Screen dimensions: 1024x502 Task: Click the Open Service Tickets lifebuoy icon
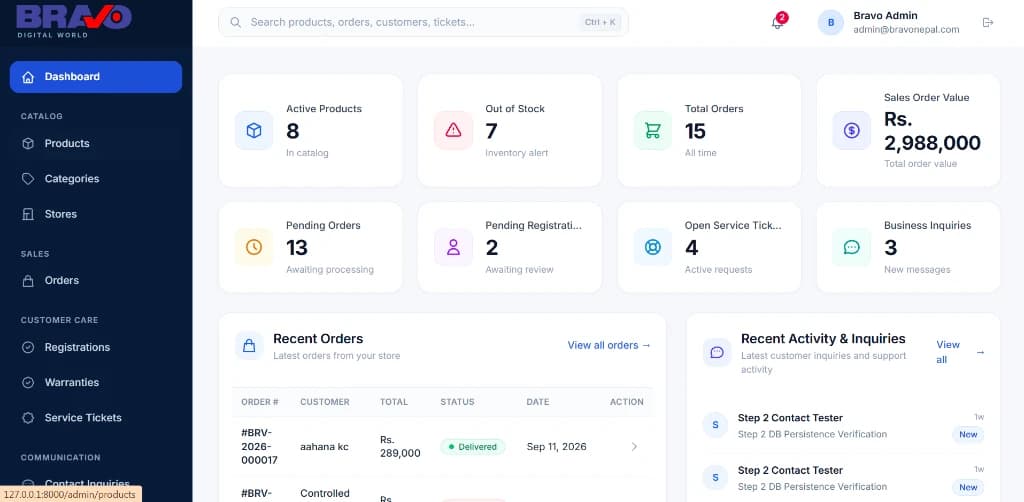coord(652,247)
